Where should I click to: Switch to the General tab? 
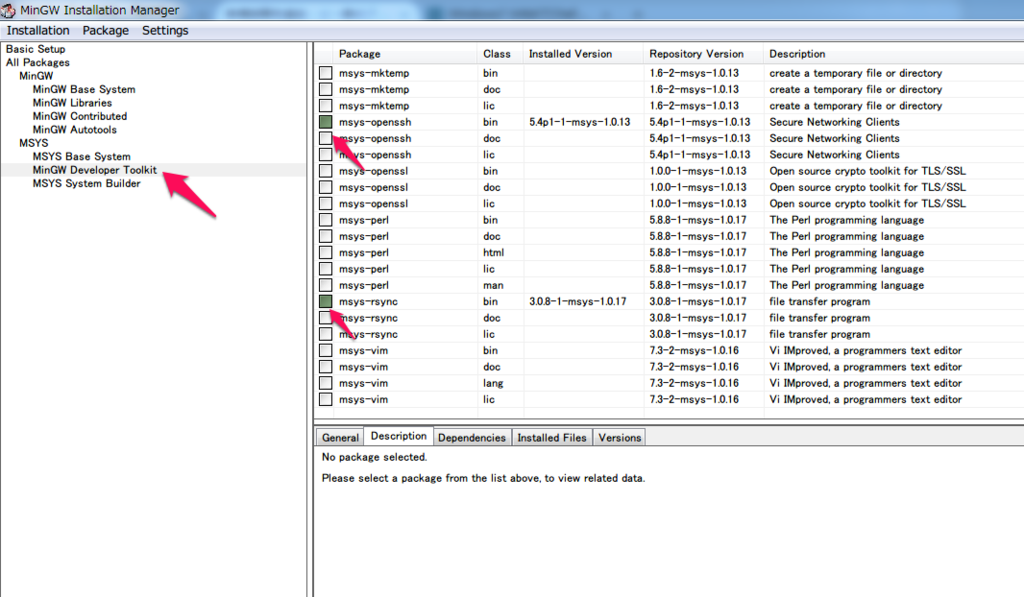tap(340, 438)
